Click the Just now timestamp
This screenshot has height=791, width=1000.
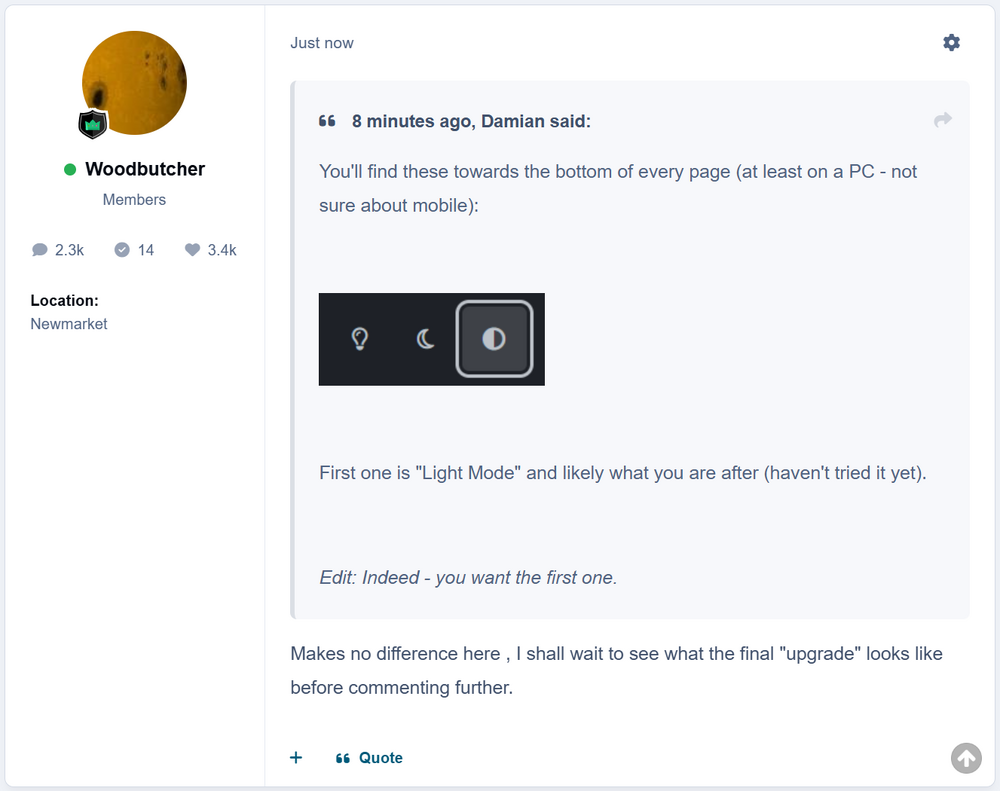(321, 43)
